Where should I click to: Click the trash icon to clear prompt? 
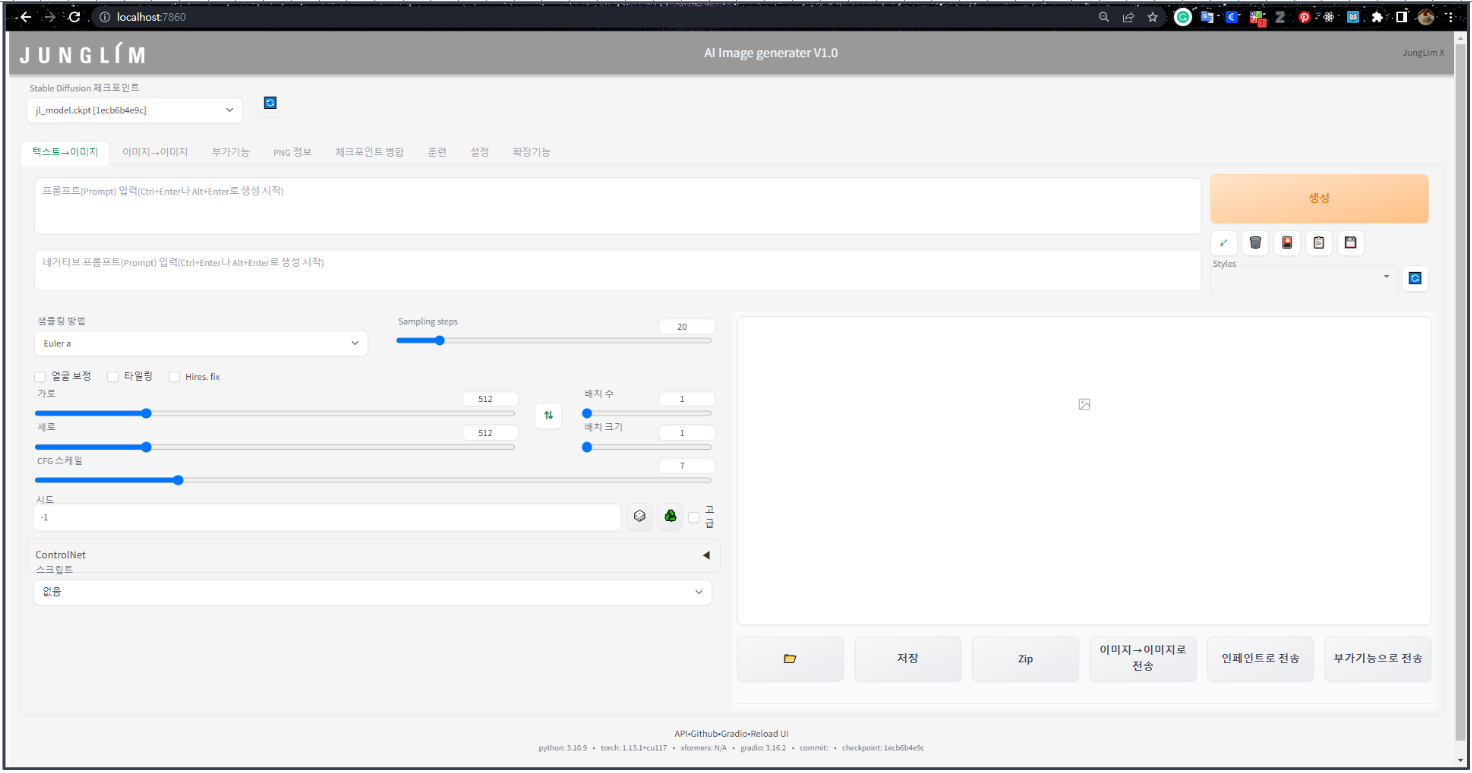click(1255, 243)
